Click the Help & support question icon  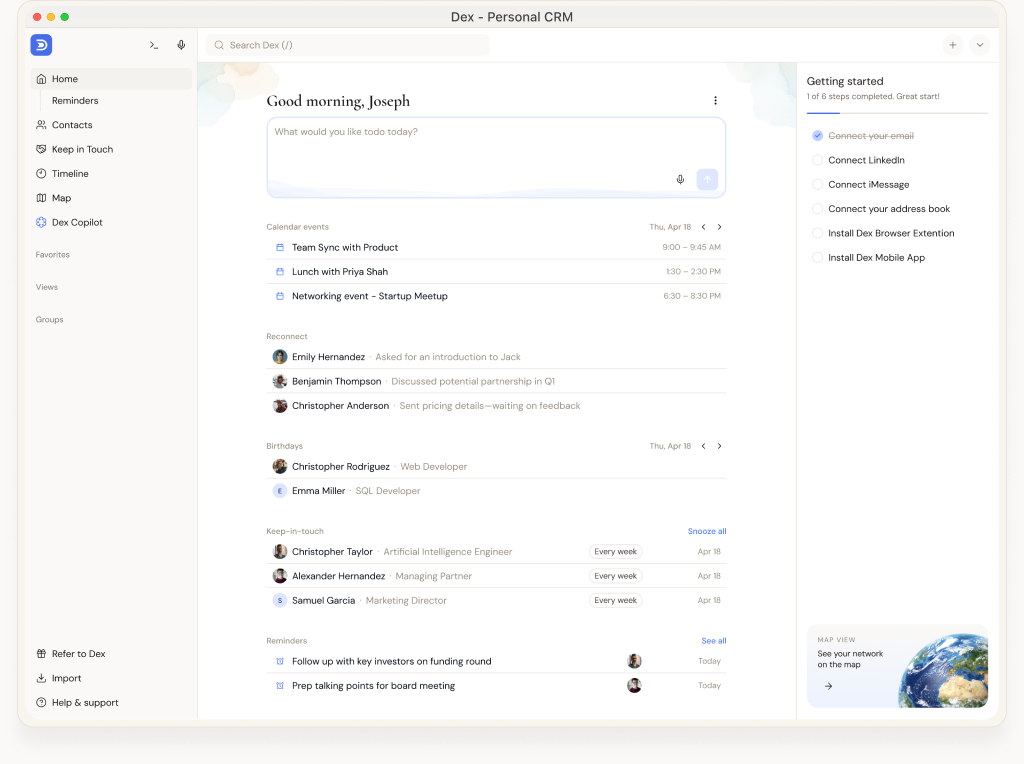point(41,703)
